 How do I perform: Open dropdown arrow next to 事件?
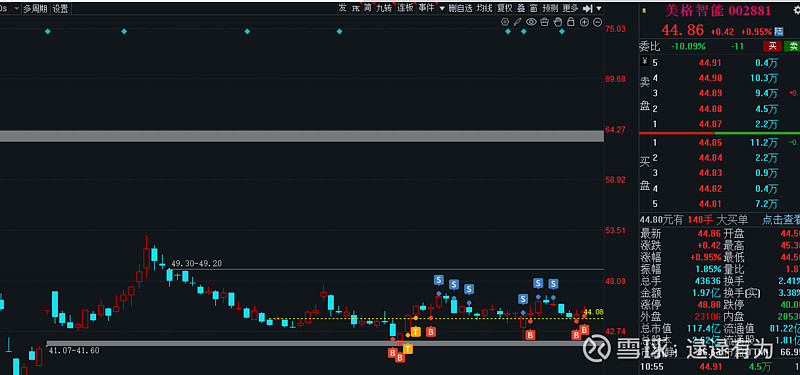[x=441, y=9]
